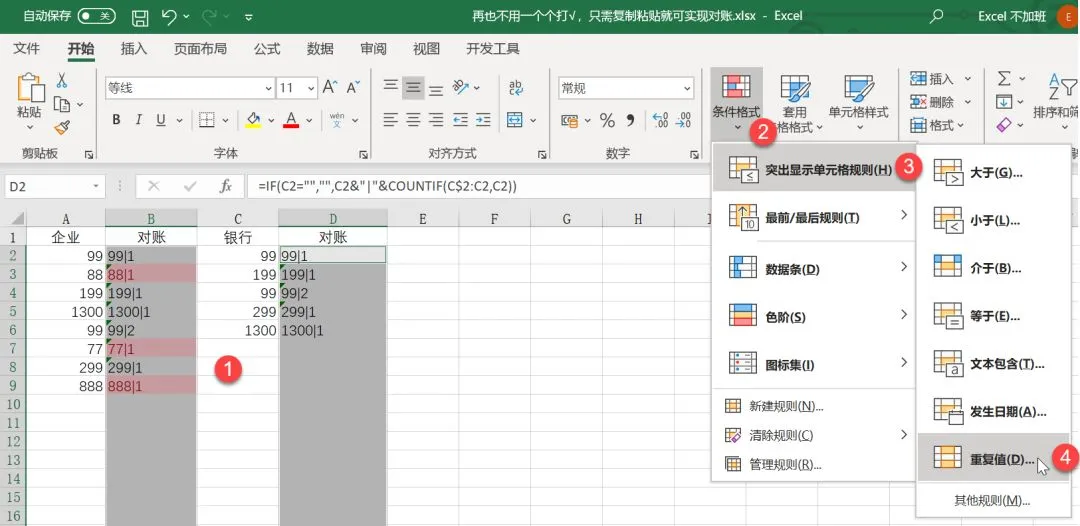This screenshot has height=526, width=1080.
Task: Toggle the AutoSave switch
Action: (x=96, y=16)
